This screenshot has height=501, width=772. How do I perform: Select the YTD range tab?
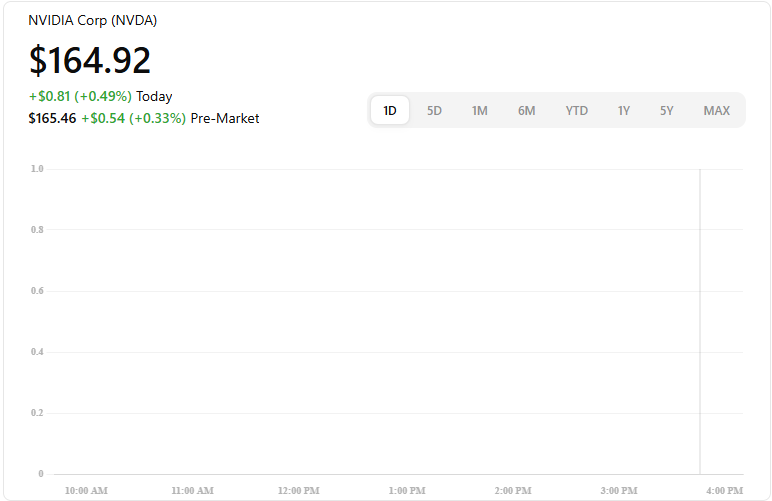(577, 110)
